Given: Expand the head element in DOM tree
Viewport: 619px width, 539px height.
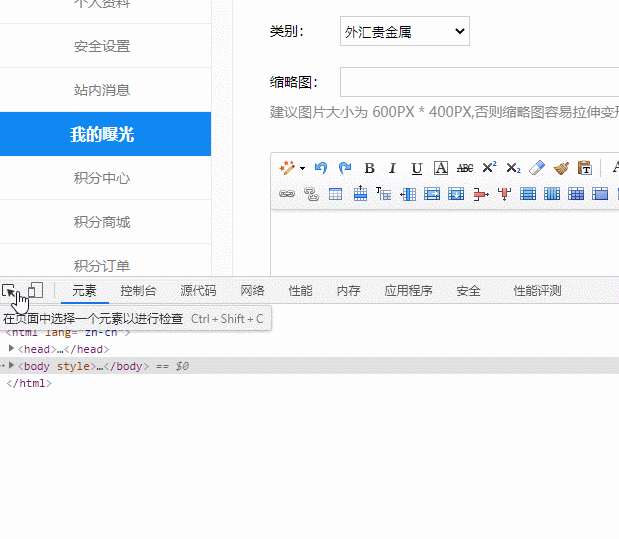Looking at the screenshot, I should tap(12, 349).
